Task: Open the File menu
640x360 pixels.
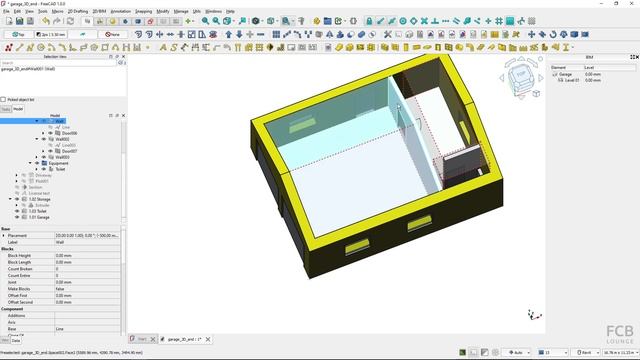Action: tap(6, 11)
